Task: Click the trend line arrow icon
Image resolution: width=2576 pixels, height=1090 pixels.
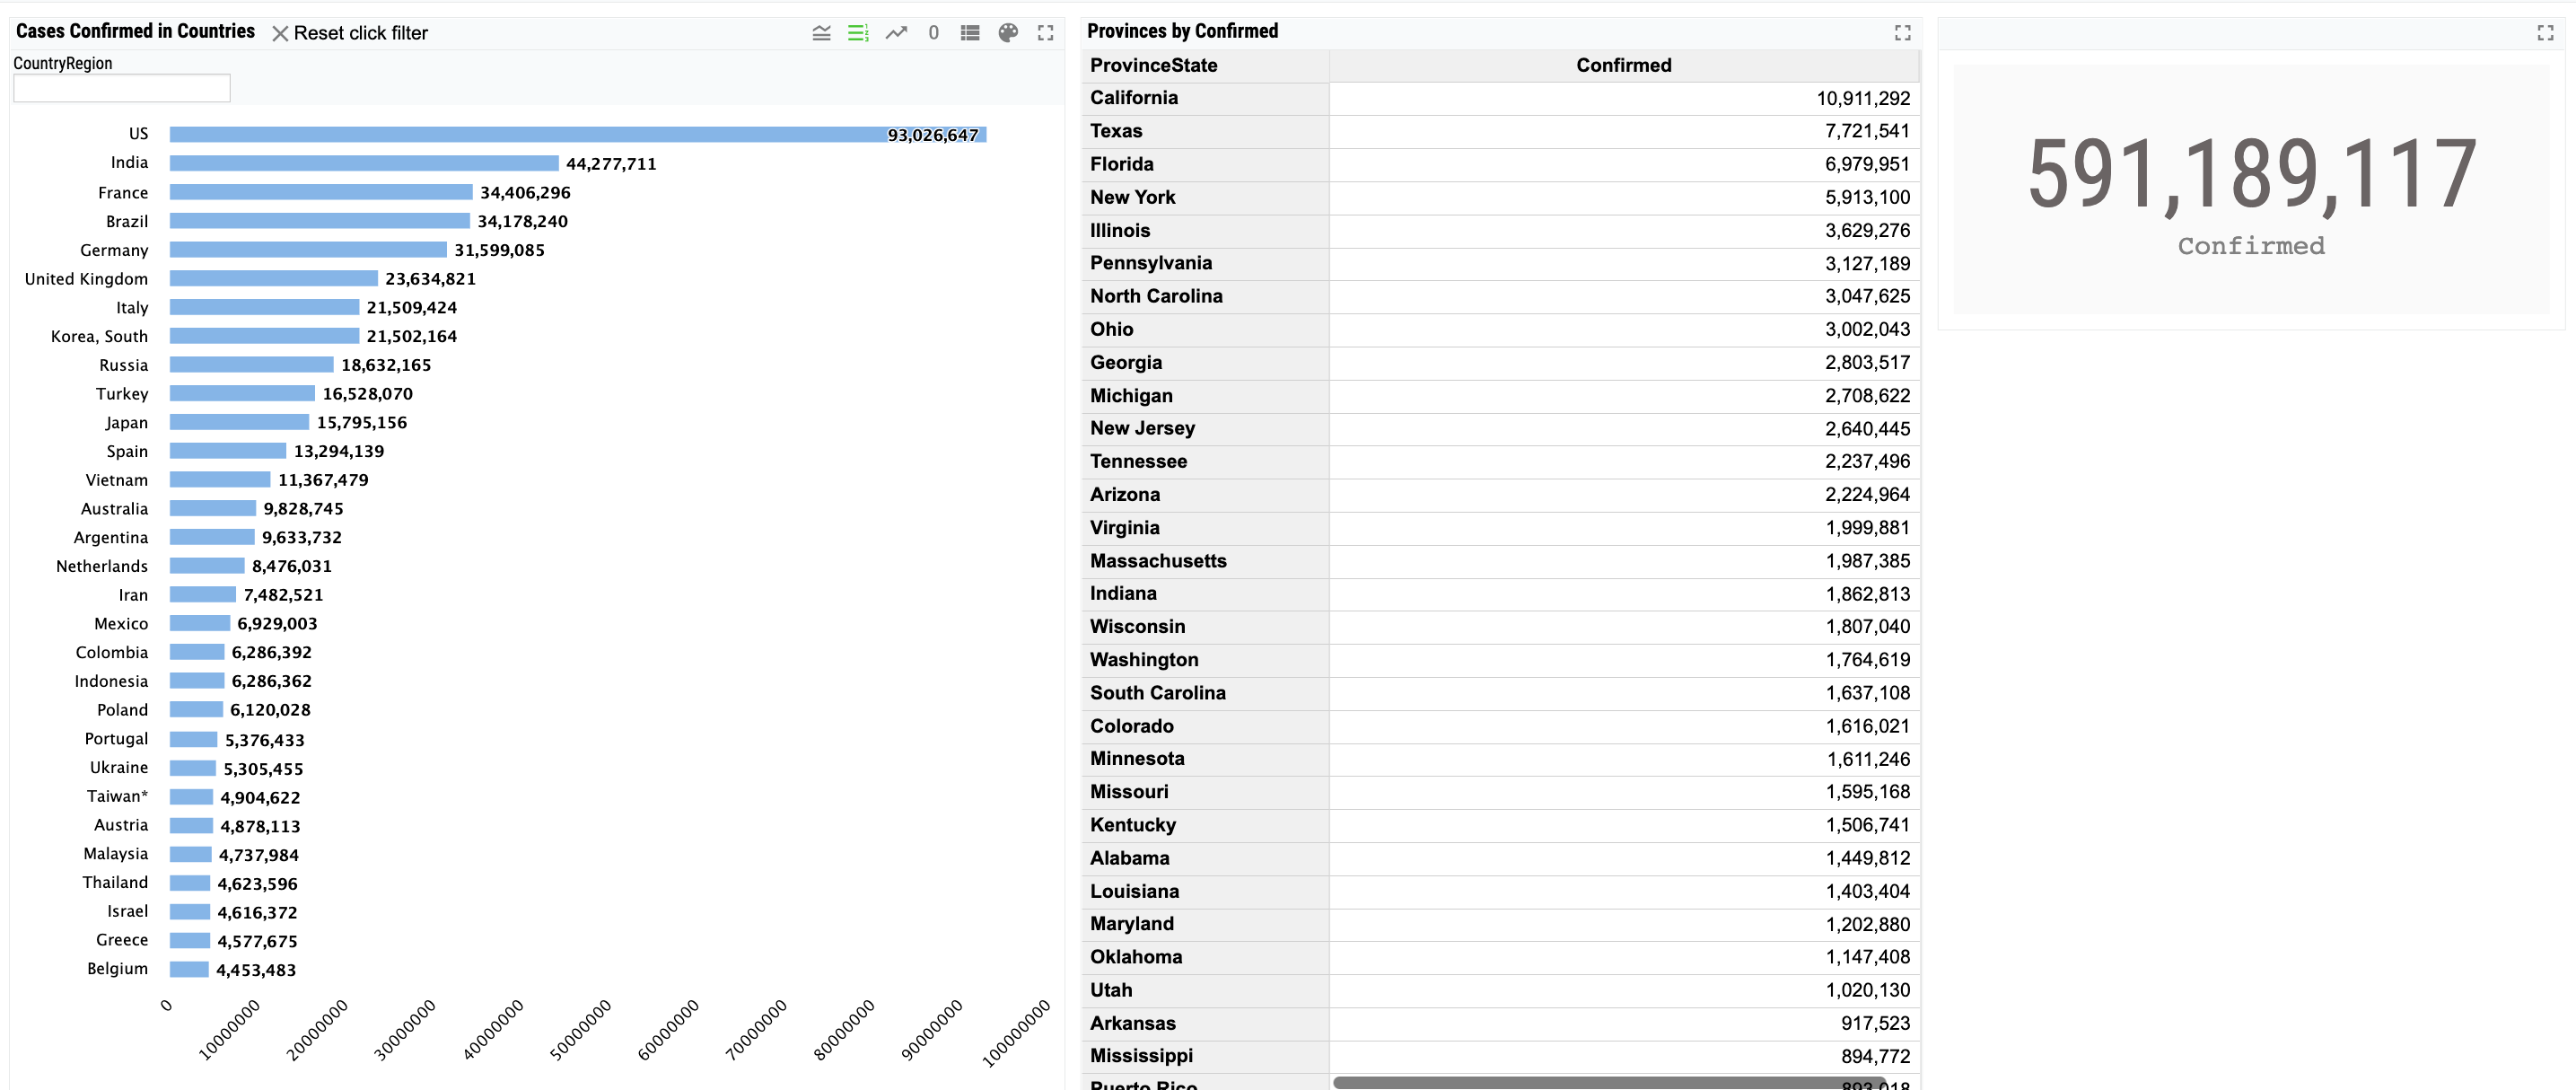Action: tap(896, 33)
